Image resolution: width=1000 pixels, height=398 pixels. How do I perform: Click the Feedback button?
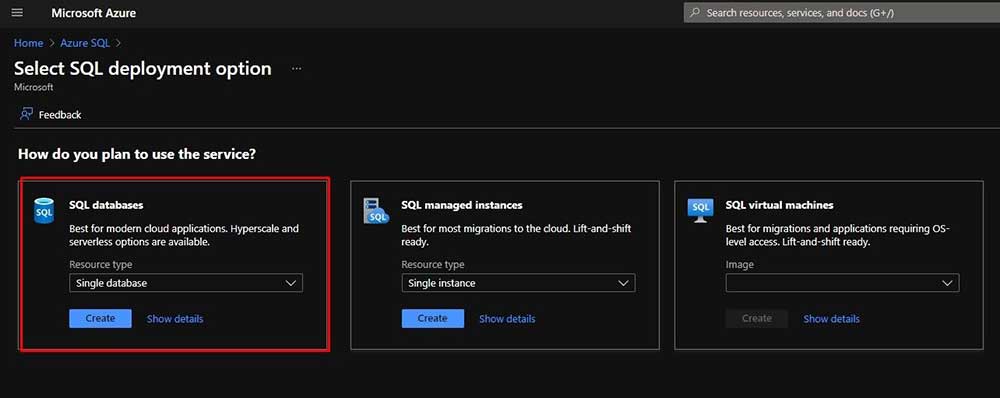pyautogui.click(x=51, y=115)
